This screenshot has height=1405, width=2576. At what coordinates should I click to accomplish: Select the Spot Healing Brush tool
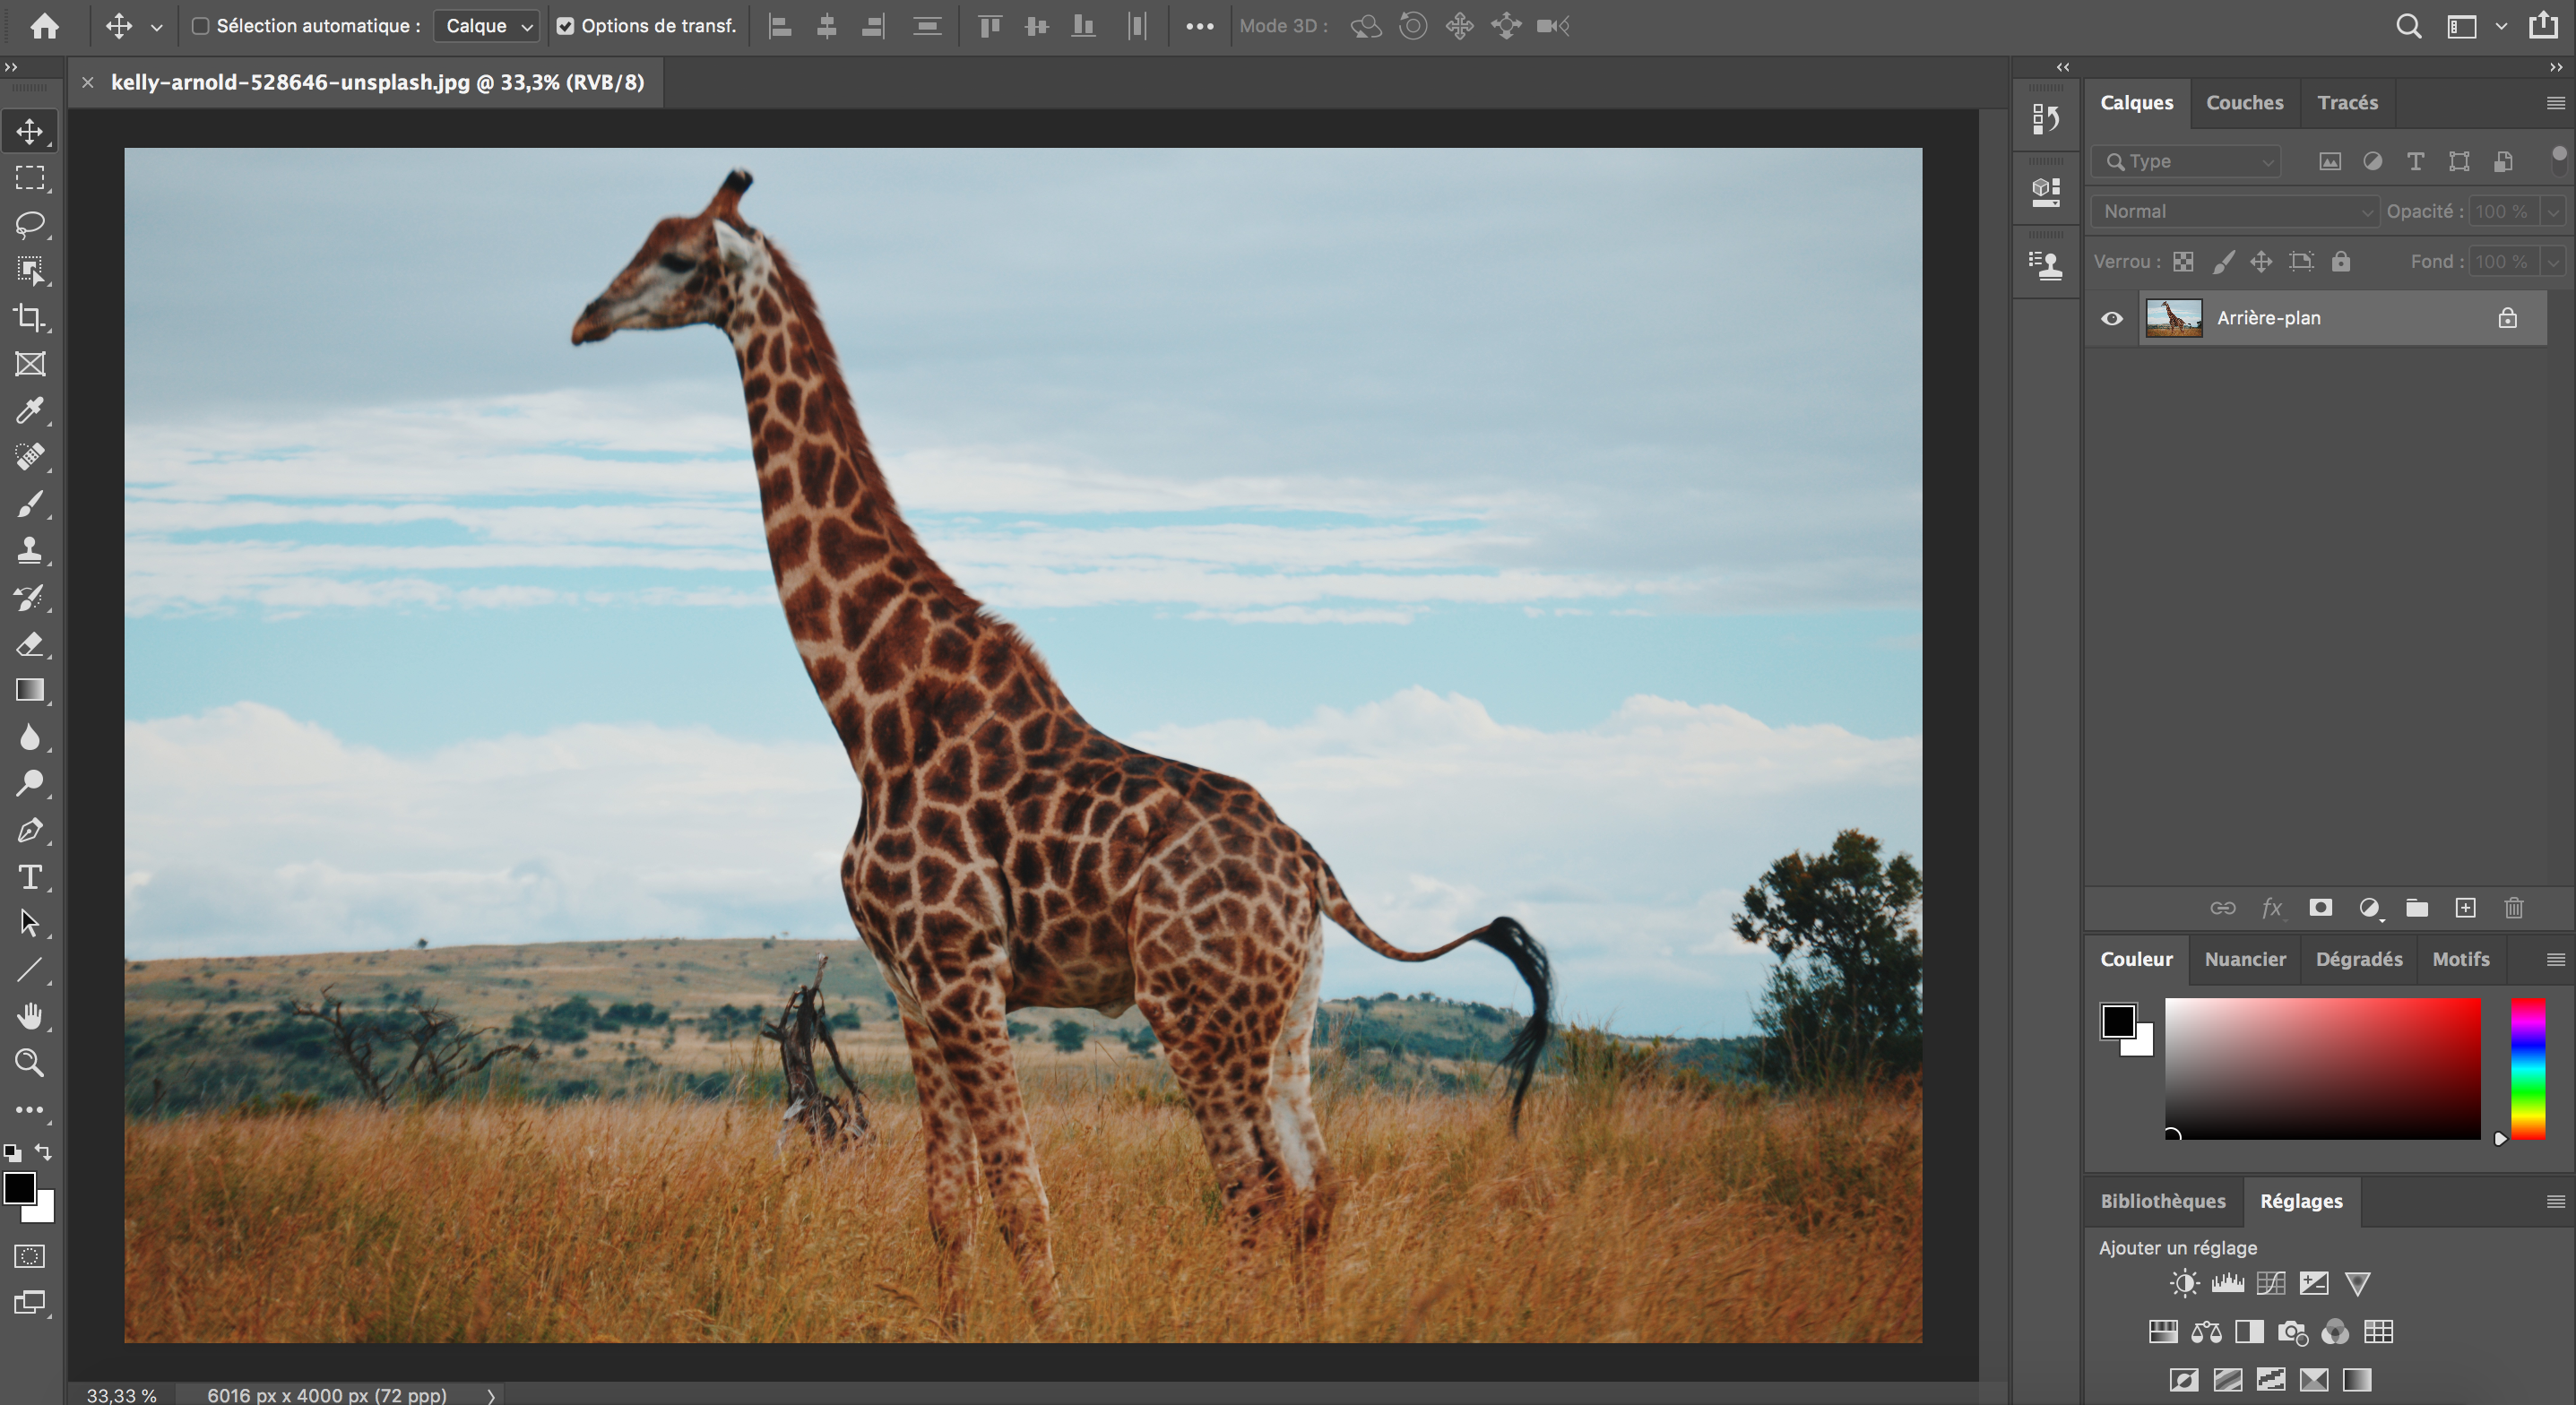30,457
